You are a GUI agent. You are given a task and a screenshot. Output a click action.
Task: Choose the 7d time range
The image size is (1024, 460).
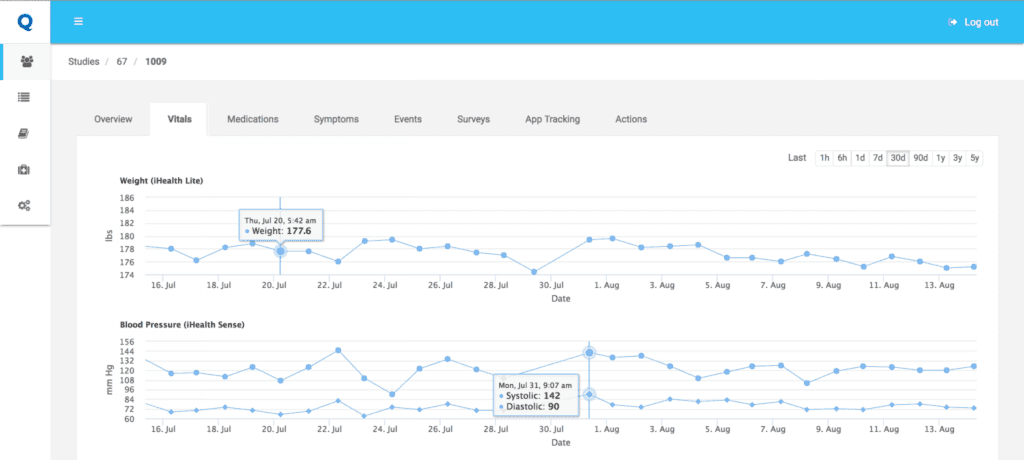(x=878, y=158)
